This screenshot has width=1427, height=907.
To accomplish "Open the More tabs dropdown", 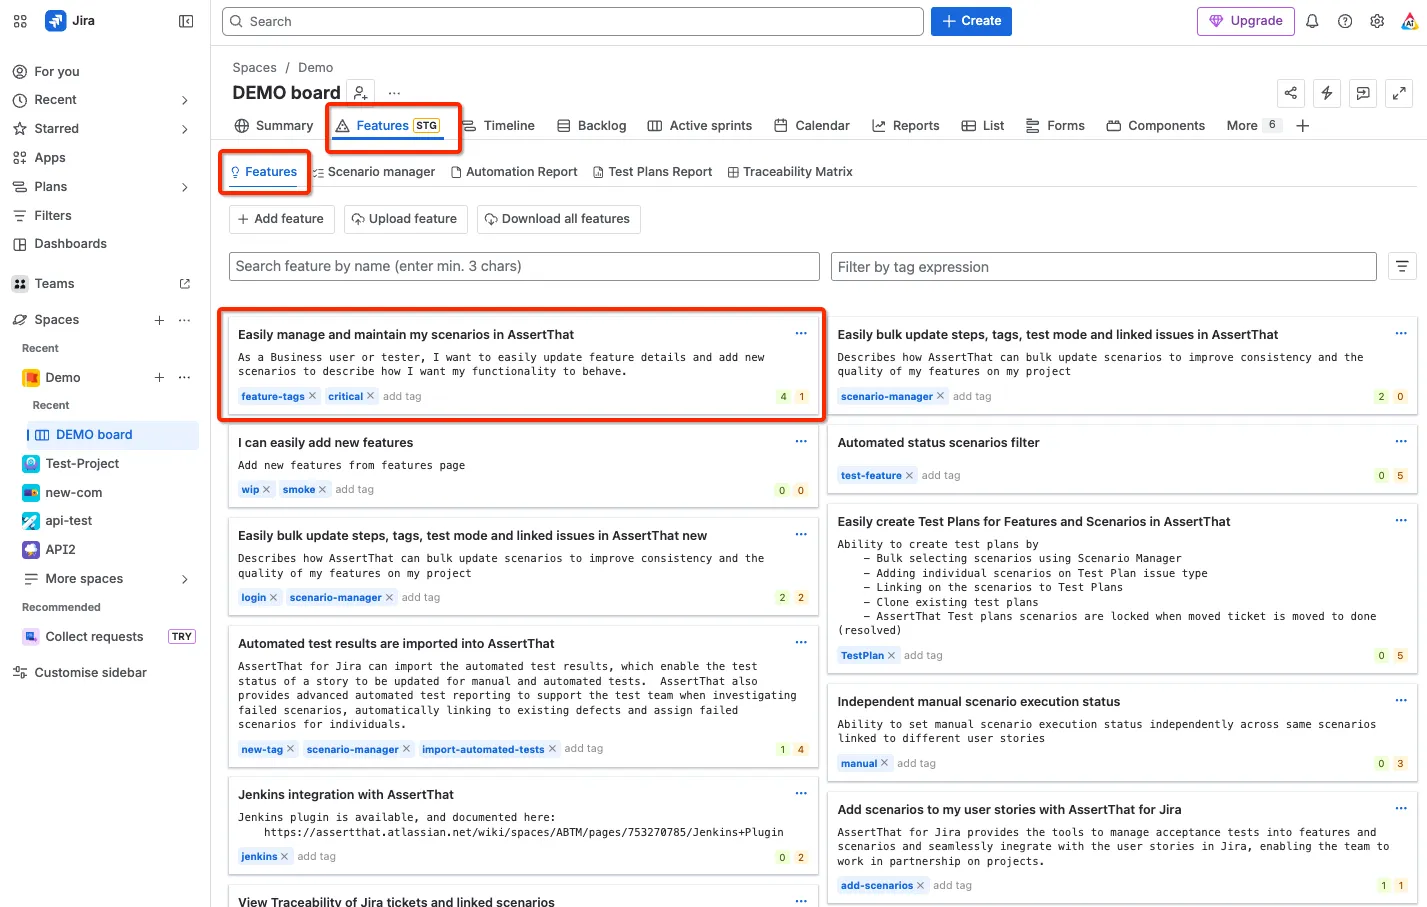I will (1252, 126).
